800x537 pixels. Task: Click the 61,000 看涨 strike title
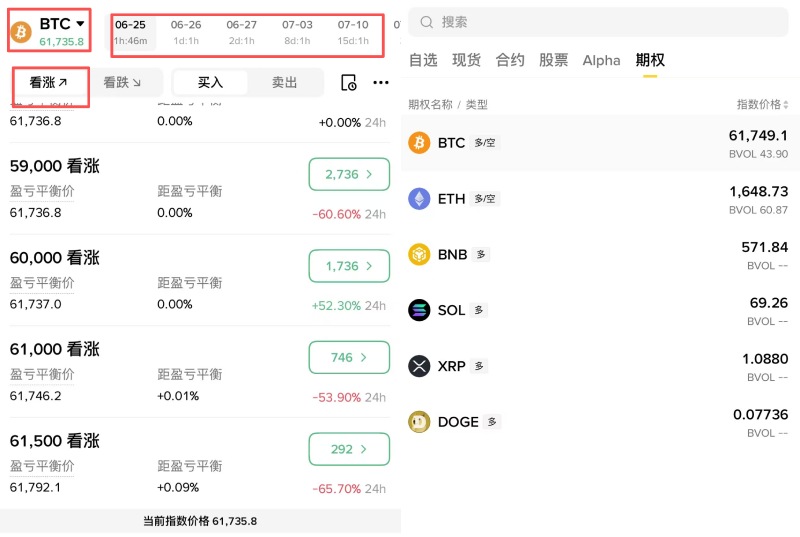pyautogui.click(x=55, y=349)
